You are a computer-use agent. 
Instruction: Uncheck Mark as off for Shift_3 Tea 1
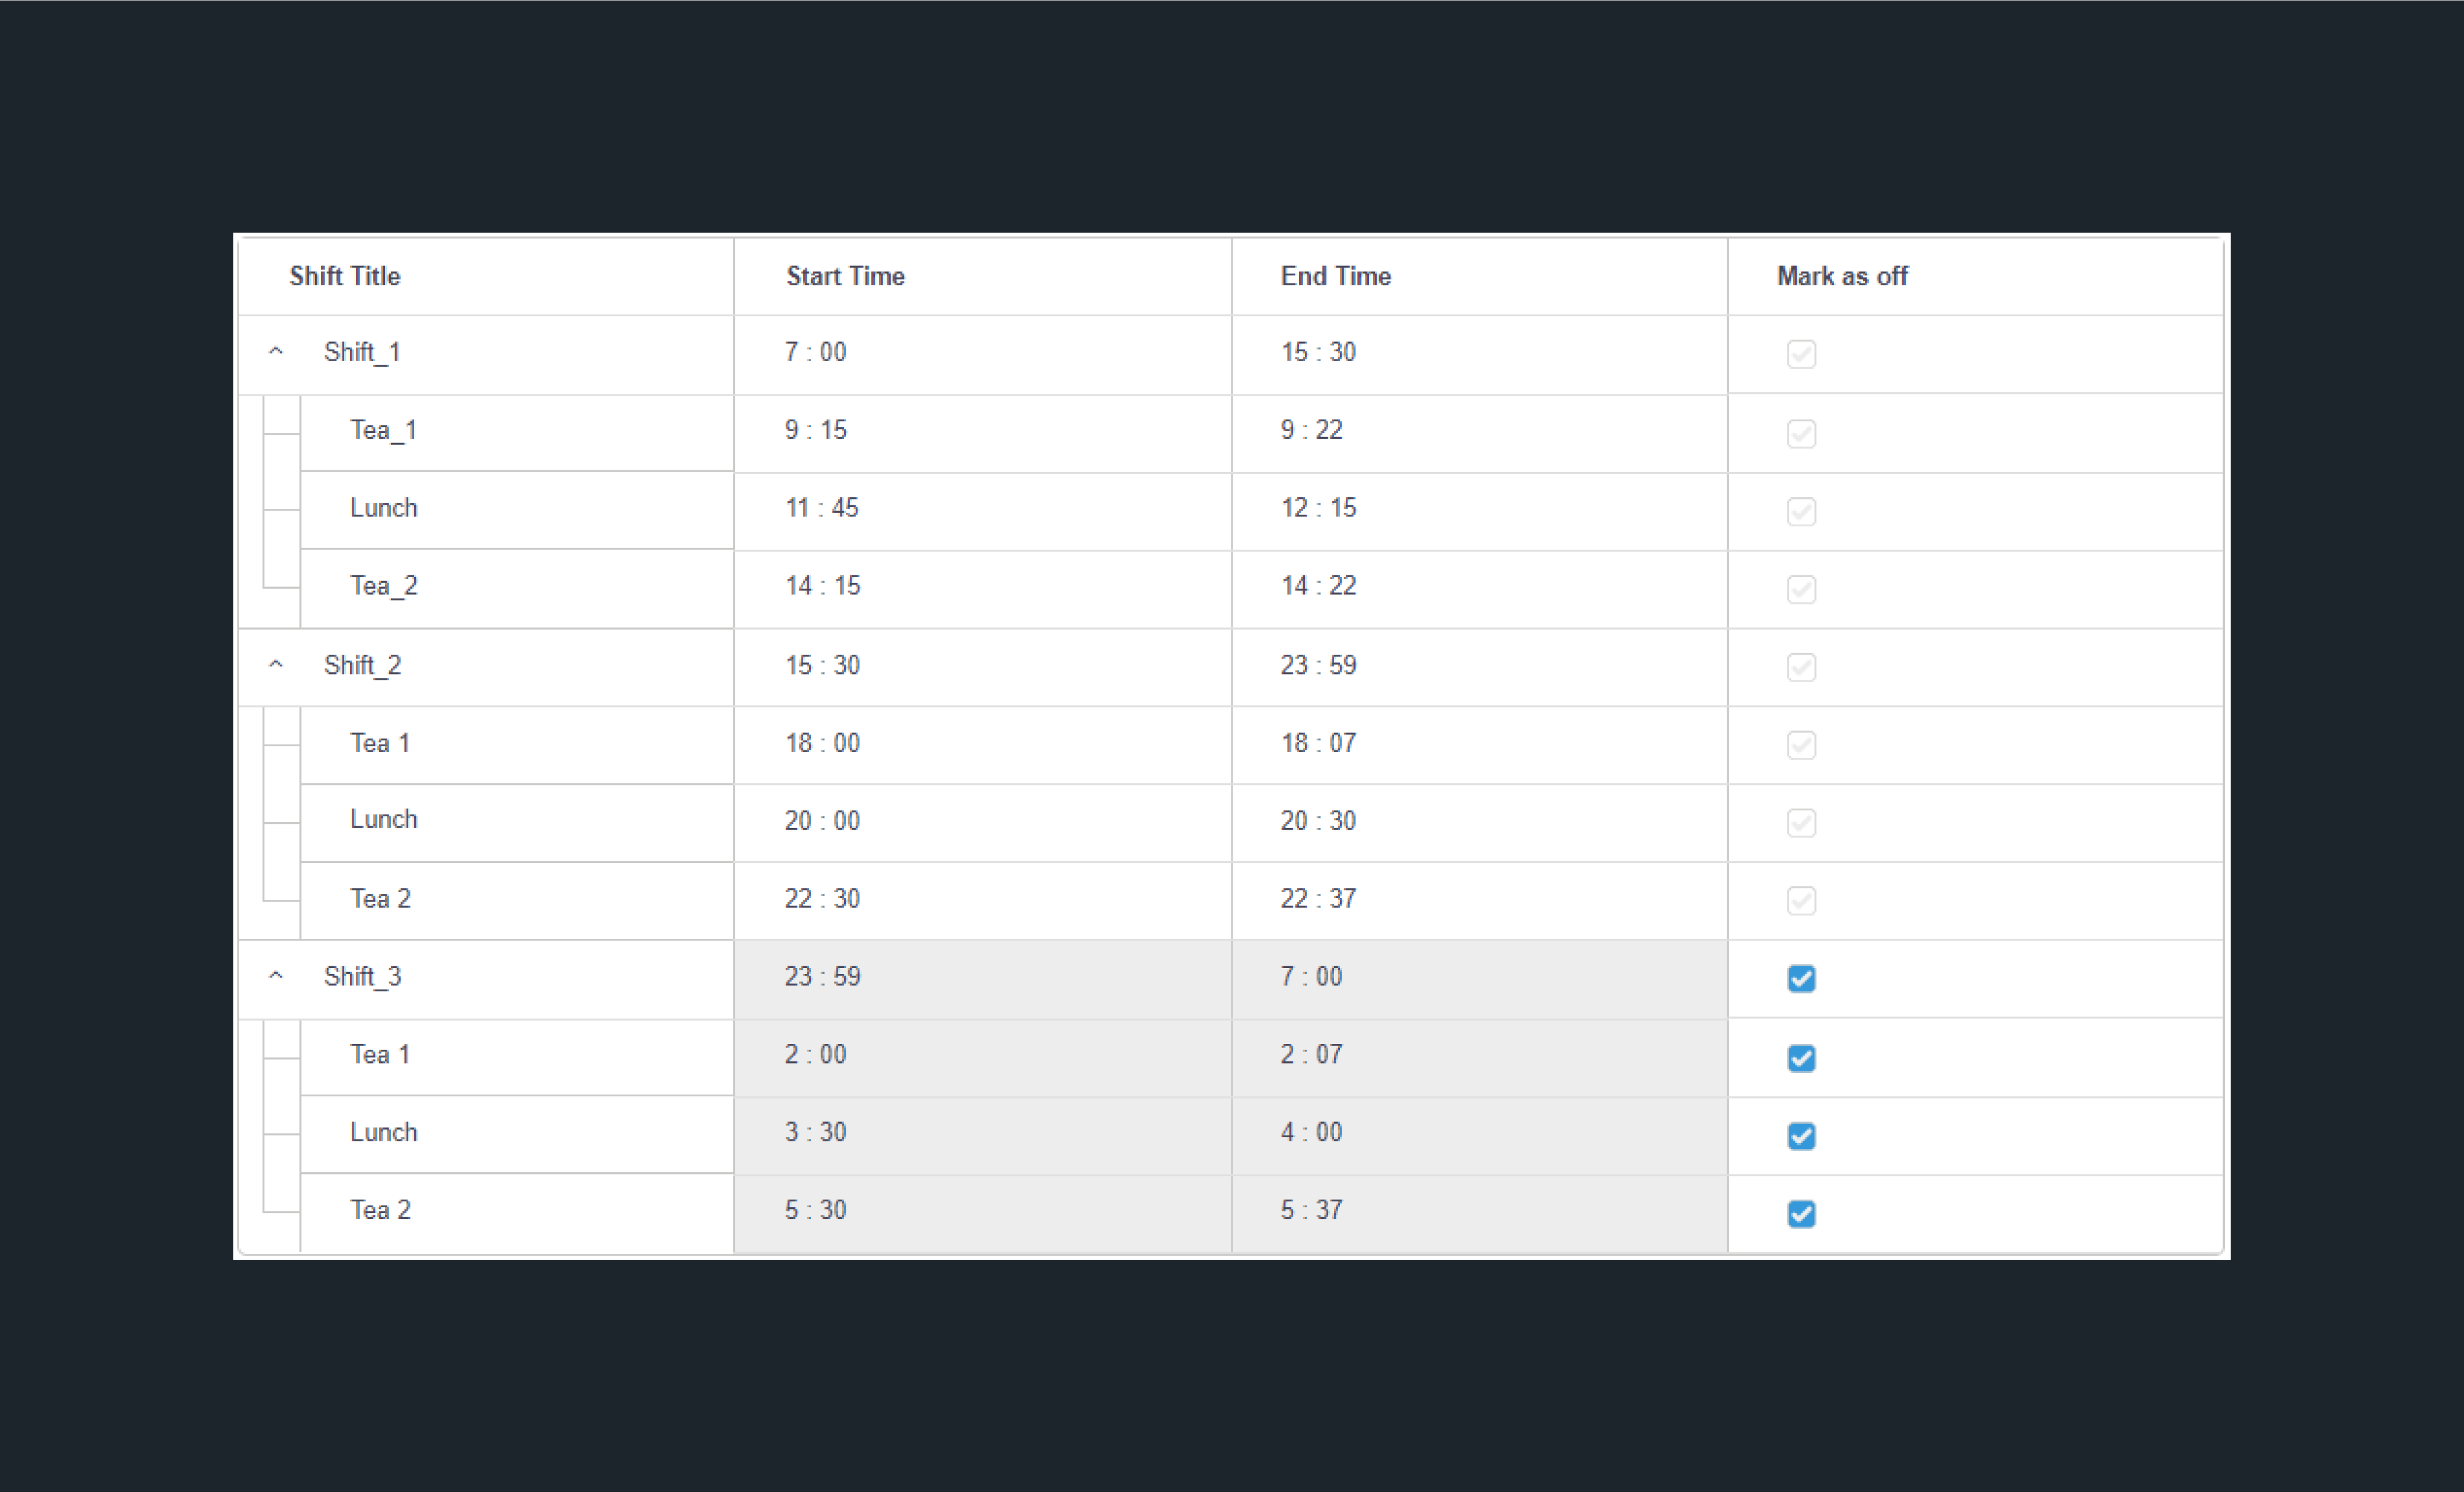[x=1801, y=1058]
